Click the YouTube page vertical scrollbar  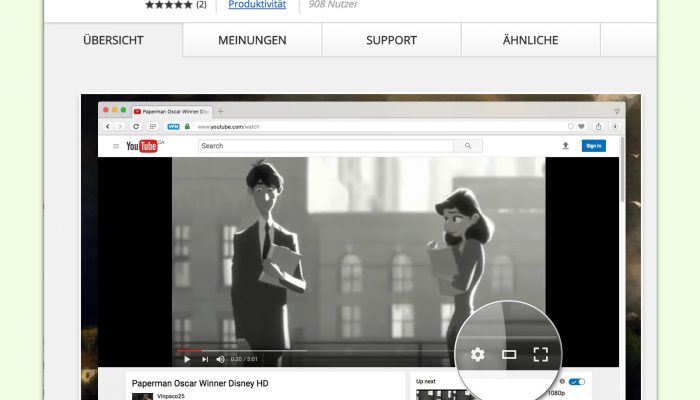click(x=622, y=170)
